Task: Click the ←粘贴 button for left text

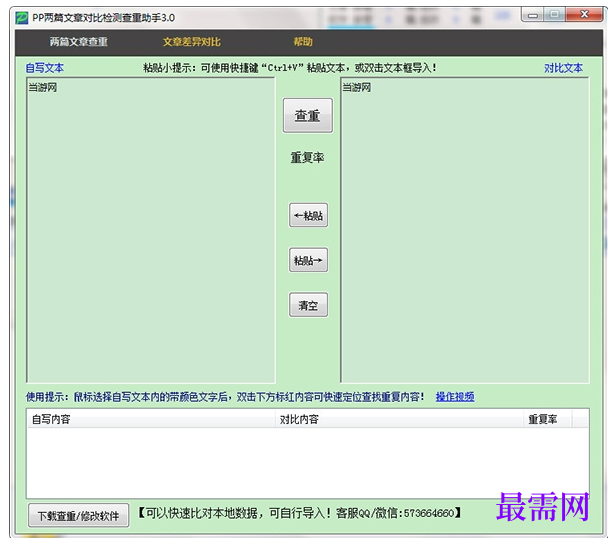Action: point(308,215)
